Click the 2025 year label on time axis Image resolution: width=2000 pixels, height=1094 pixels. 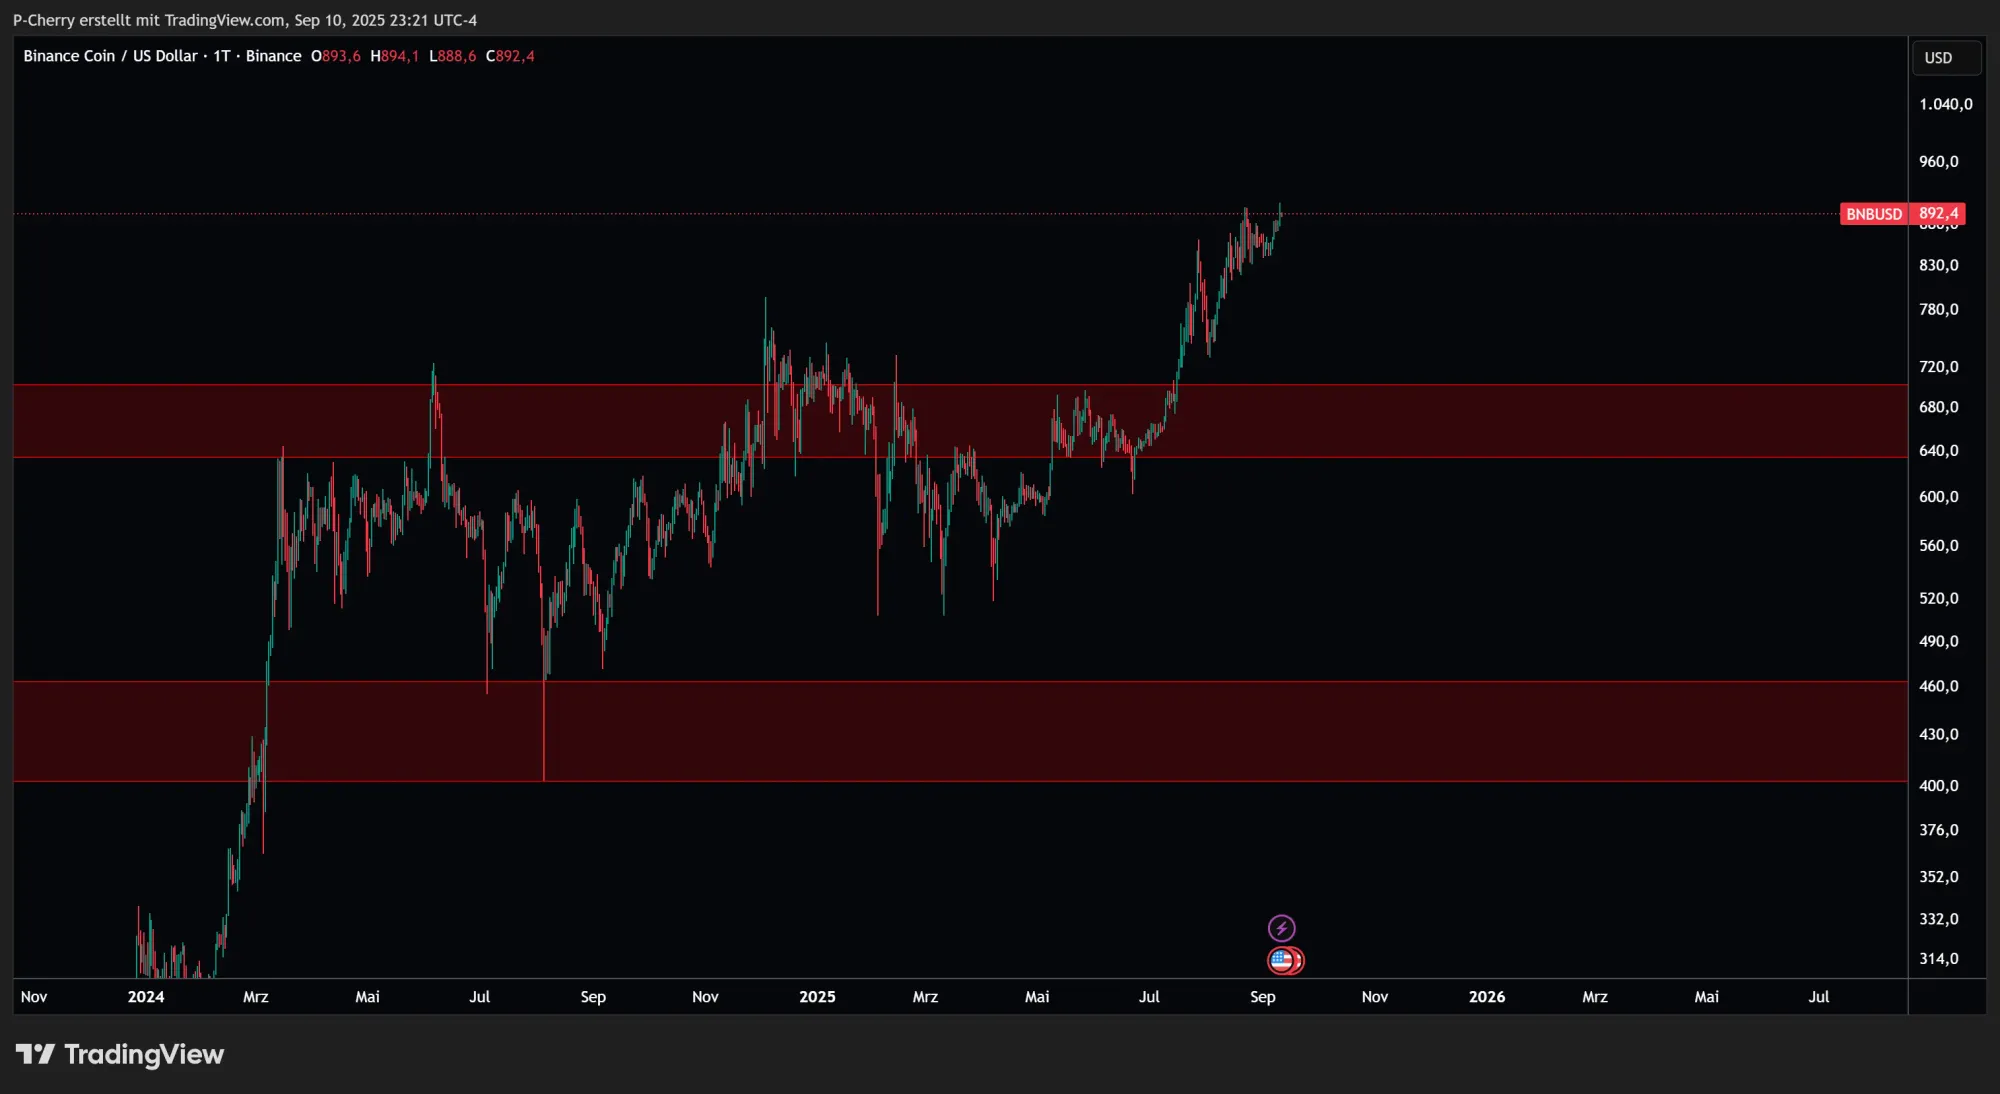point(817,997)
